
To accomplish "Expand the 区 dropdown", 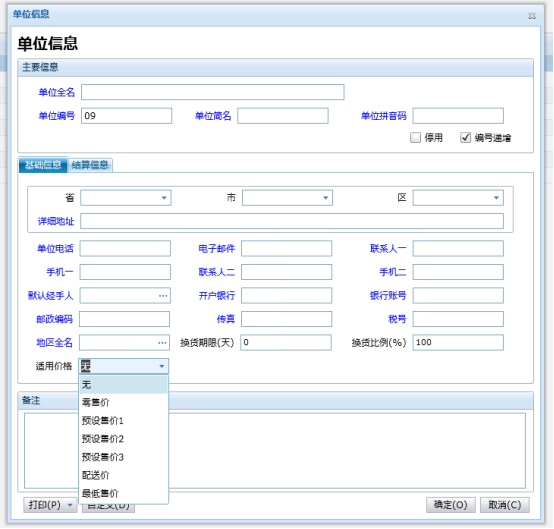I will point(496,198).
